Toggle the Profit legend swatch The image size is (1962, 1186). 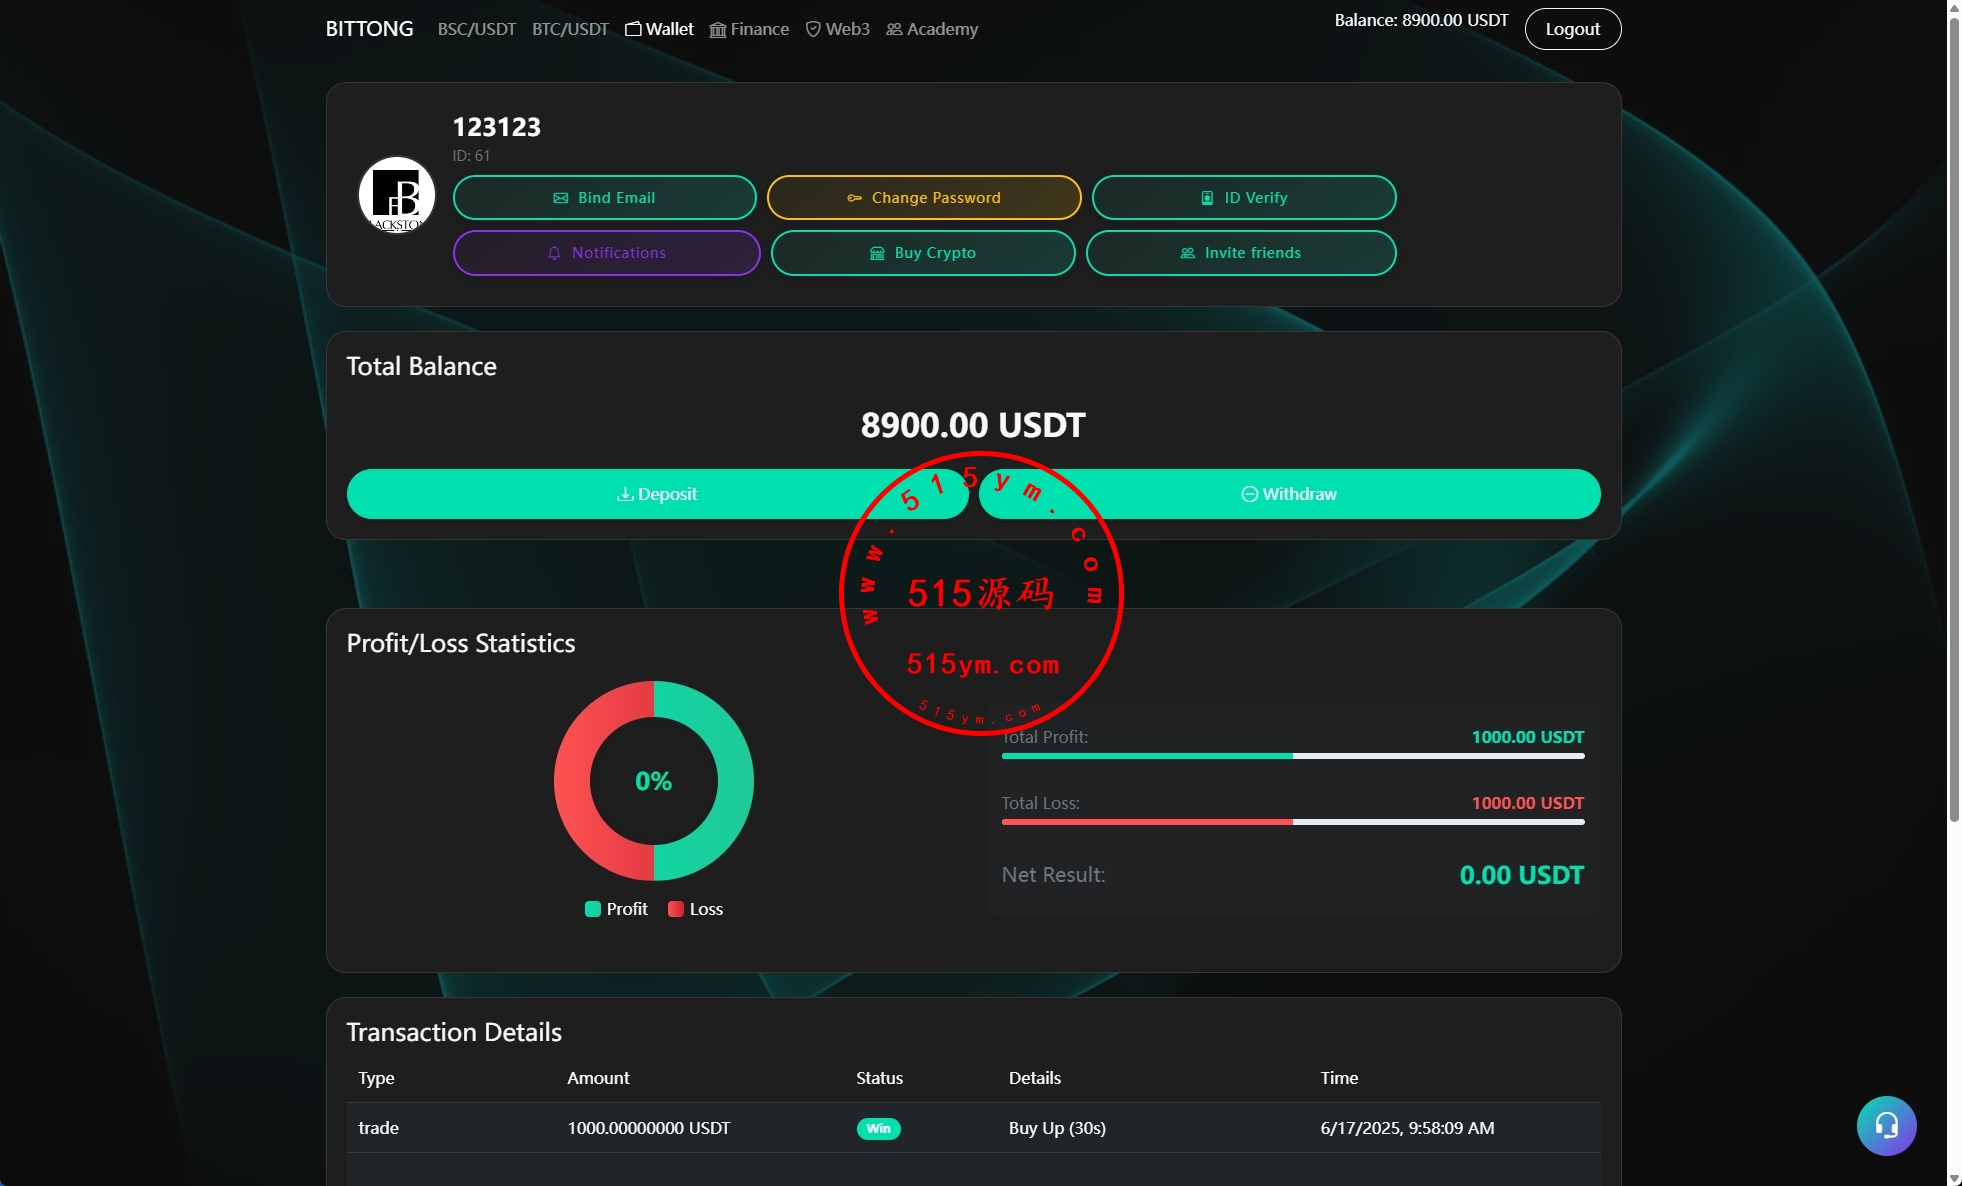[593, 909]
